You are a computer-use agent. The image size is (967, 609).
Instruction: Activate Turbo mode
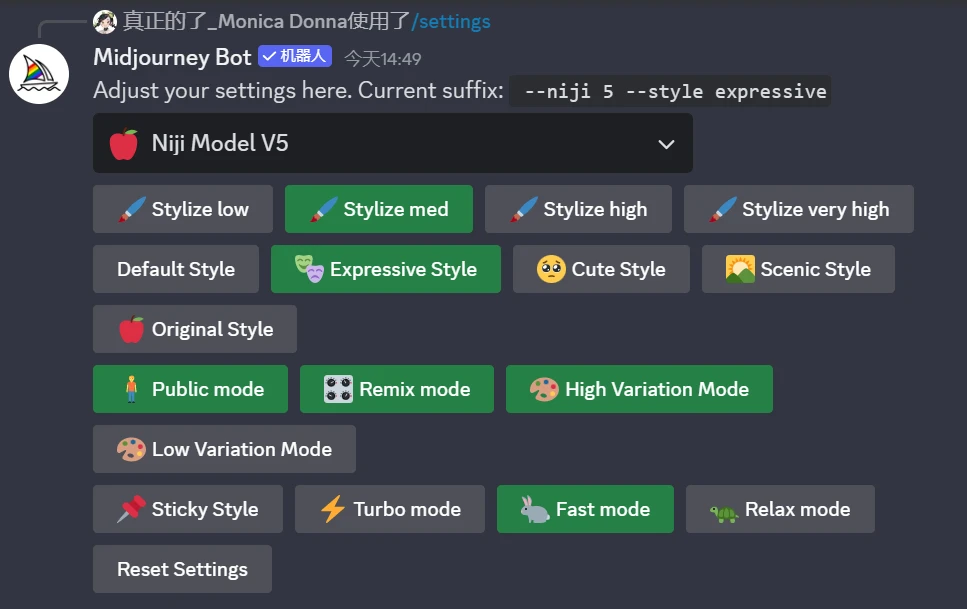click(390, 509)
